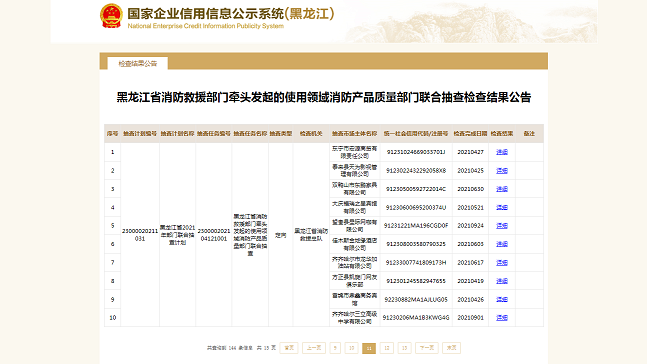This screenshot has width=647, height=364.
Task: Click the page announcement heading 黑龙江省消防救援部门
Action: point(324,97)
